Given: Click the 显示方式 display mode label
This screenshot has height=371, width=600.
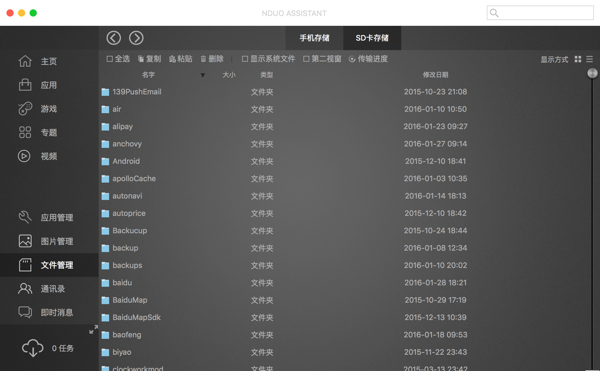Looking at the screenshot, I should pos(554,59).
